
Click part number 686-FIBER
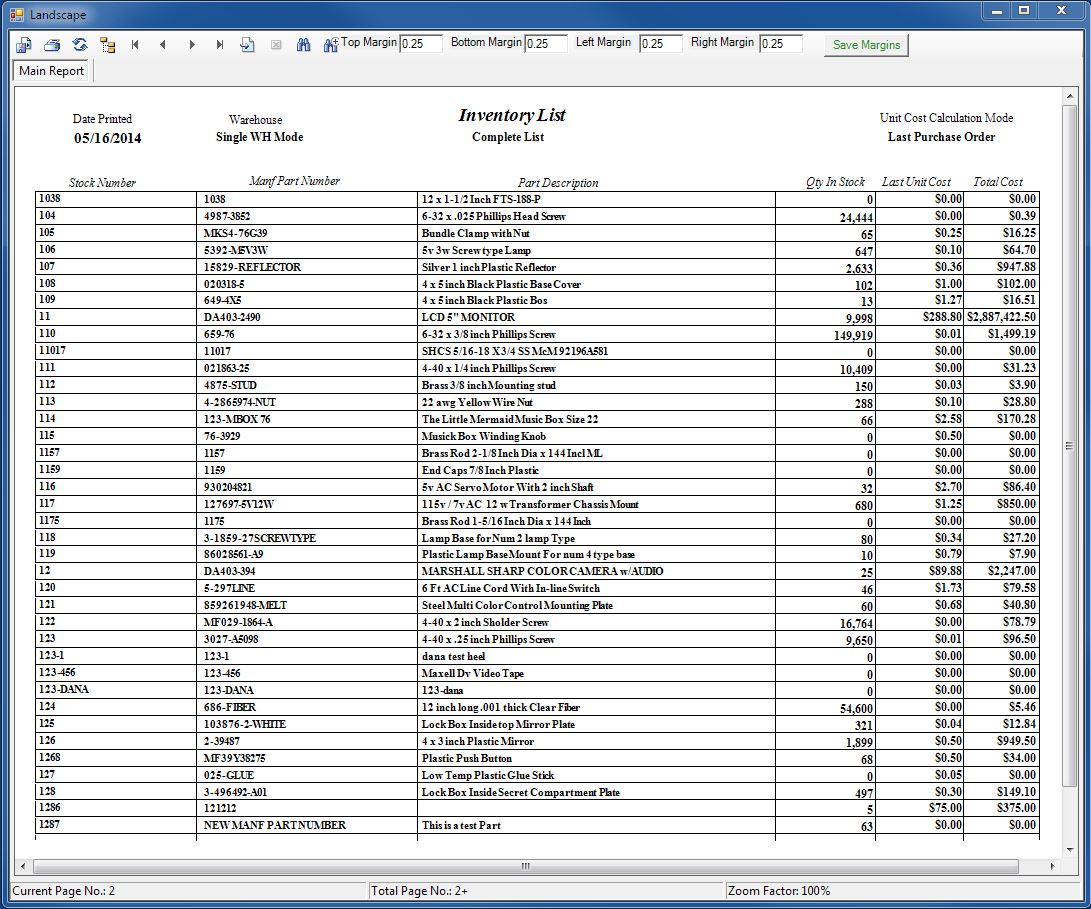pyautogui.click(x=230, y=707)
